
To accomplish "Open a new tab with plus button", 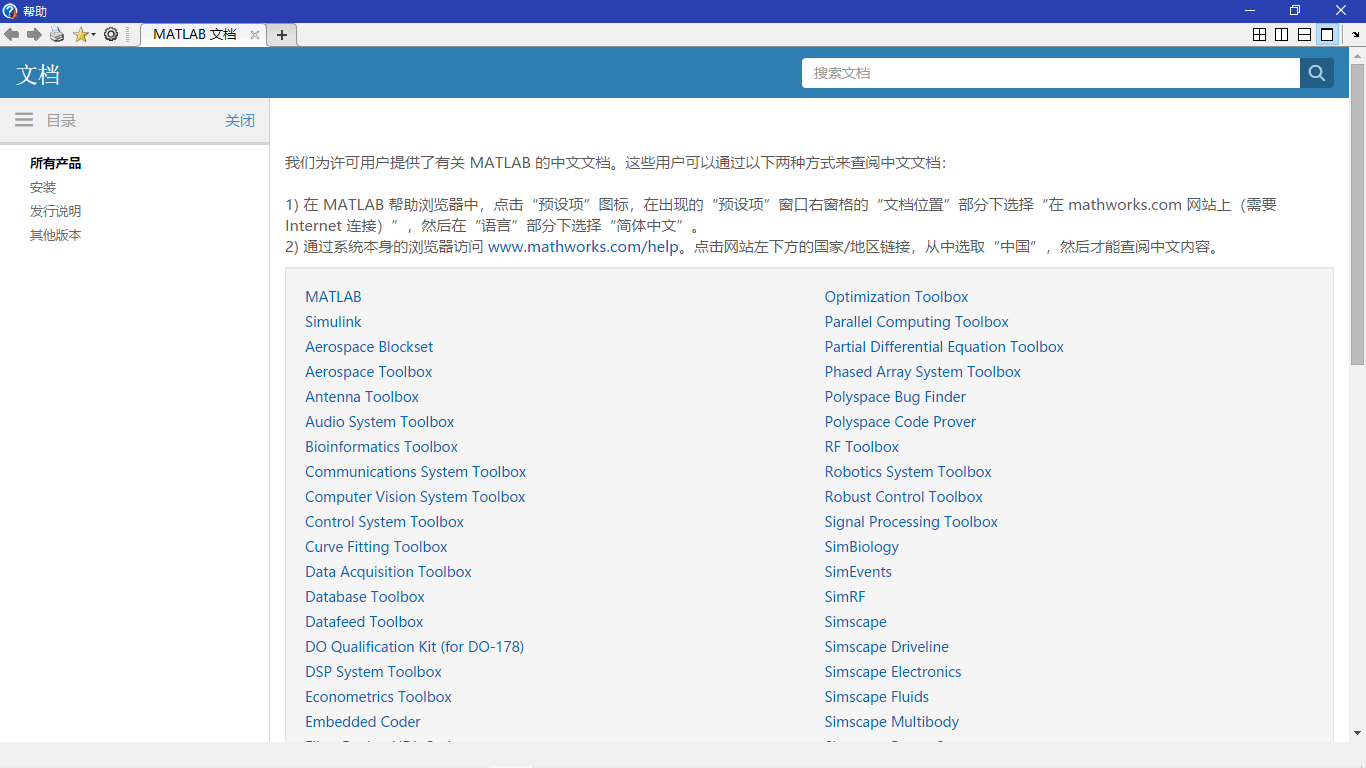I will tap(282, 35).
